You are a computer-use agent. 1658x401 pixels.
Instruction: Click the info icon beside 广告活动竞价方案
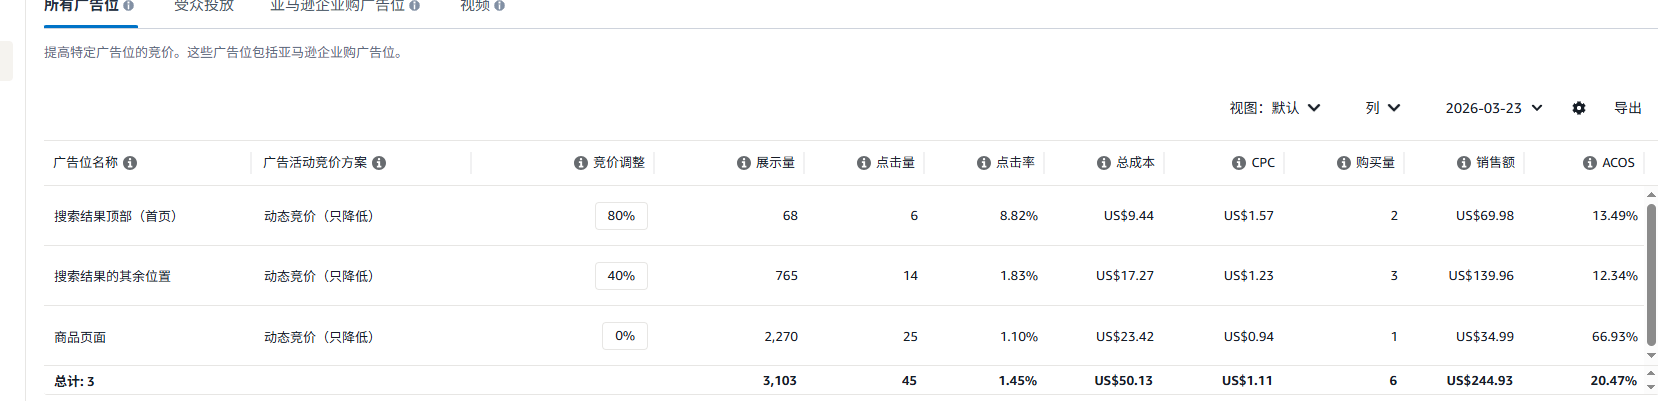[379, 163]
